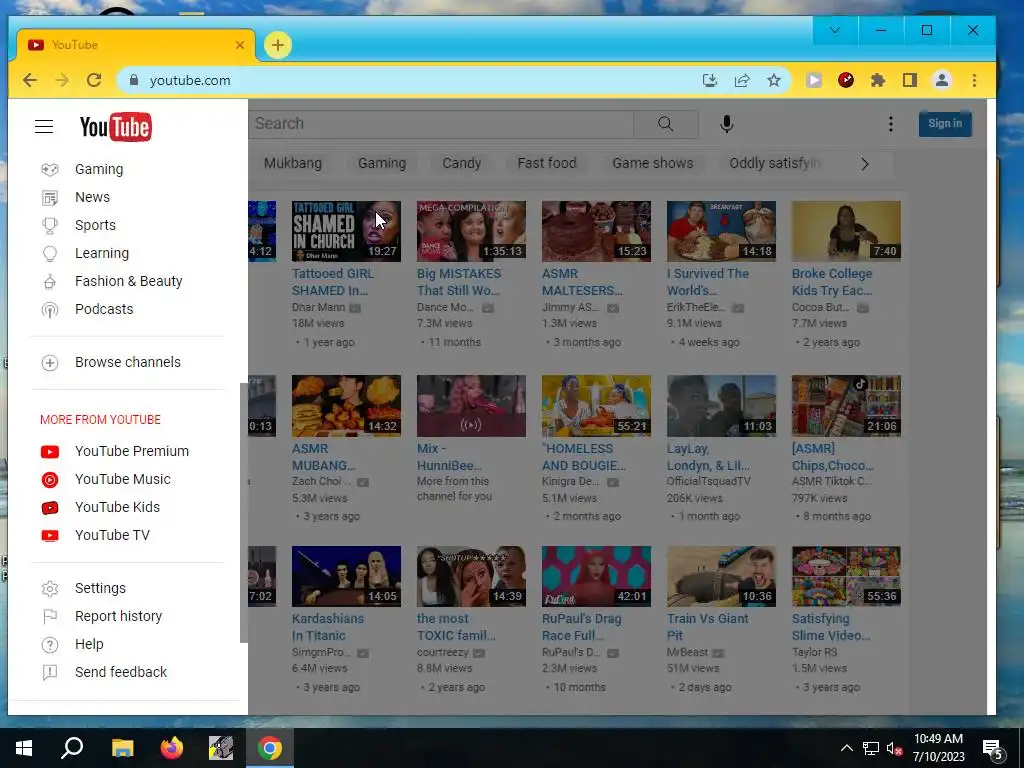
Task: Open tab search dropdown chevron
Action: (x=835, y=30)
